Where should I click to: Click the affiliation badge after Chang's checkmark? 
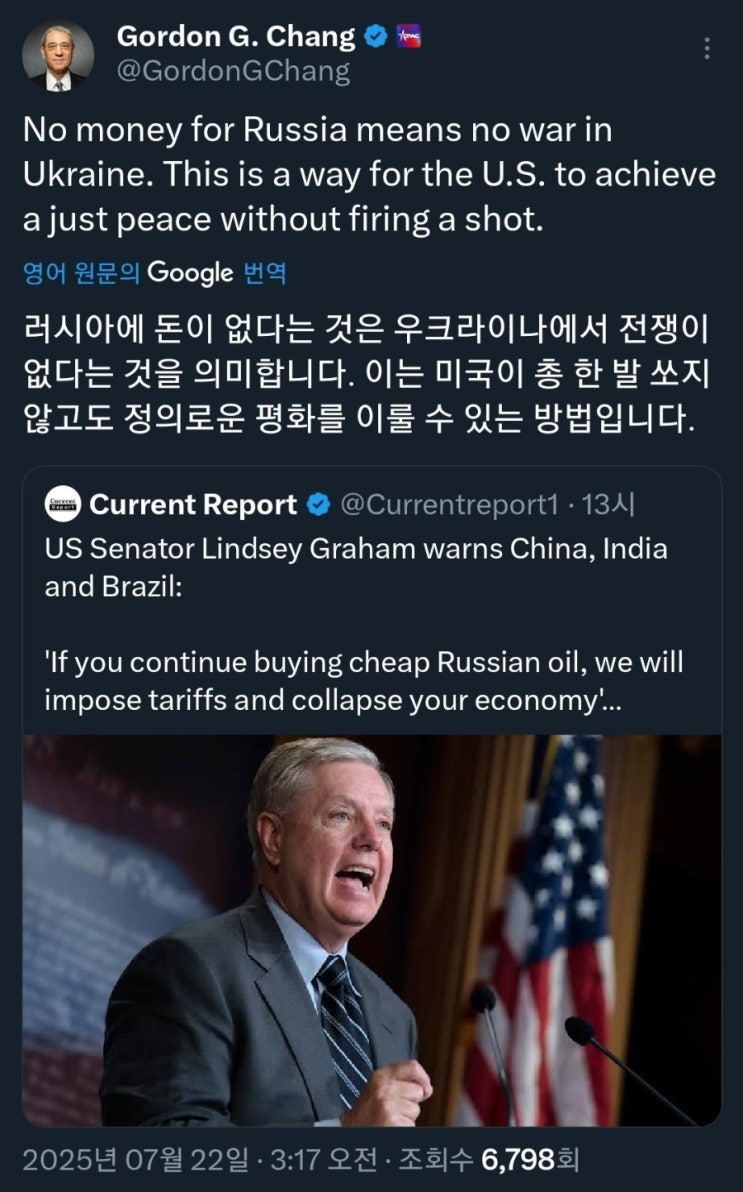coord(409,38)
